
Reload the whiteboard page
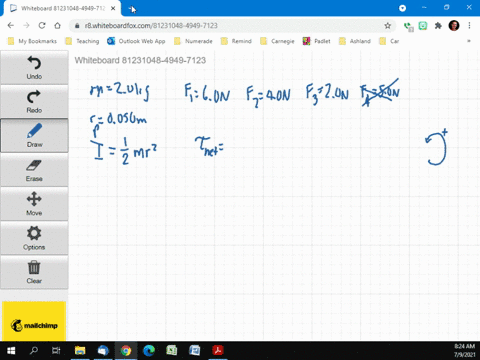tap(42, 26)
